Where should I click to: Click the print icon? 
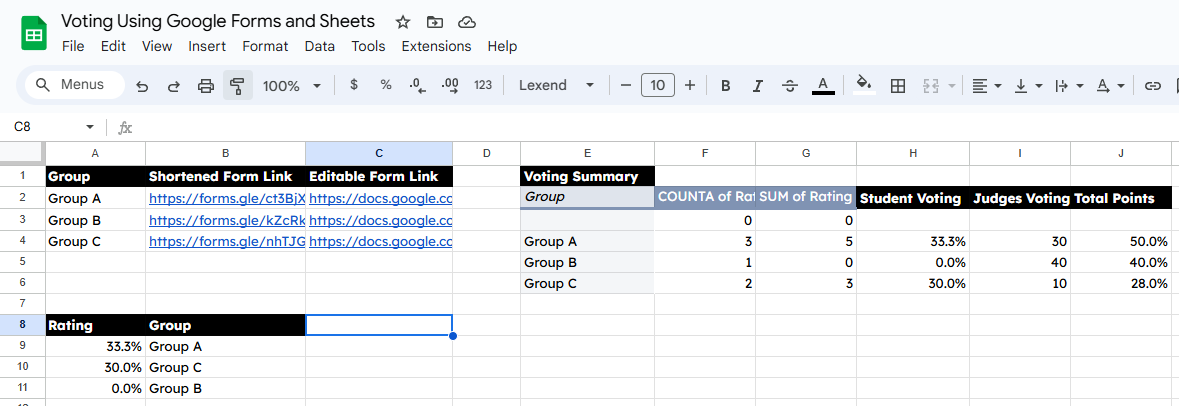click(x=206, y=86)
